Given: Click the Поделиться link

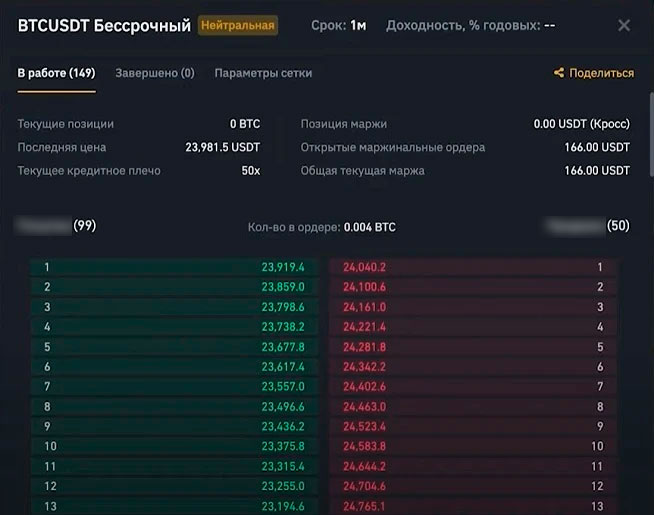Looking at the screenshot, I should 601,73.
